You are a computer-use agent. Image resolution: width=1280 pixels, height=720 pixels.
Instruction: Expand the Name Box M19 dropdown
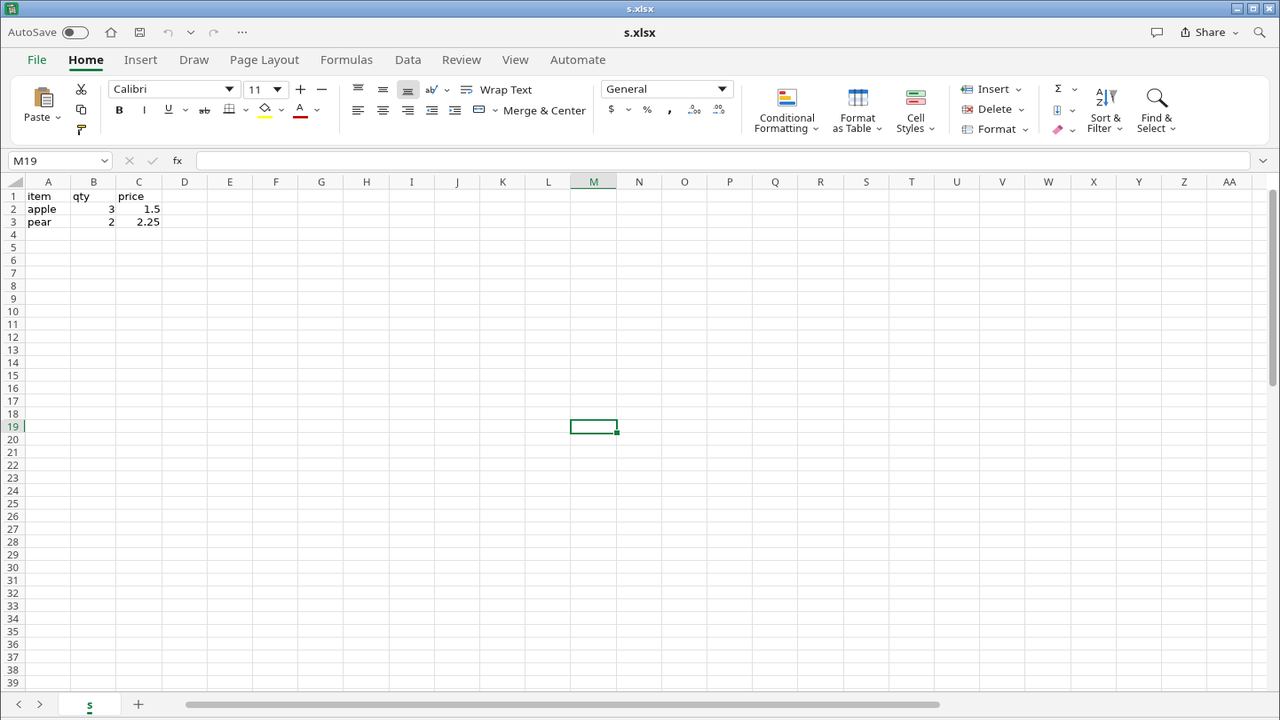(104, 161)
